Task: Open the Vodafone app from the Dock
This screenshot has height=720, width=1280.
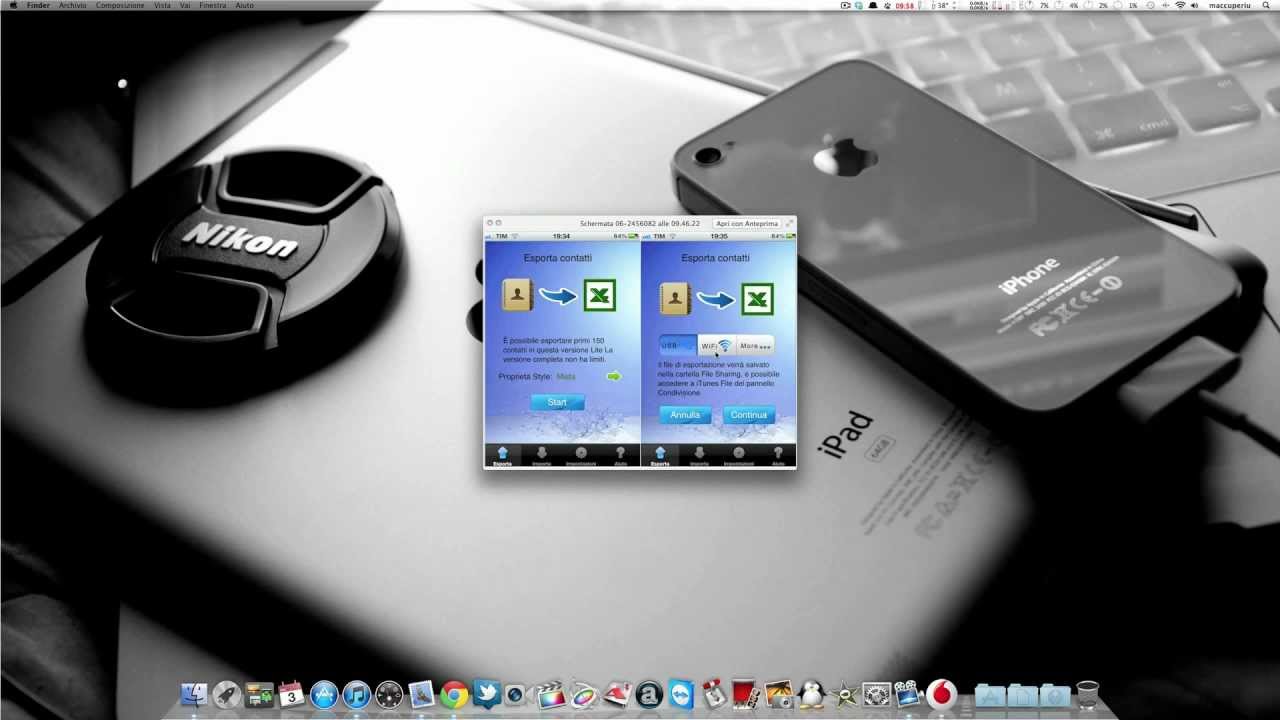Action: coord(941,694)
